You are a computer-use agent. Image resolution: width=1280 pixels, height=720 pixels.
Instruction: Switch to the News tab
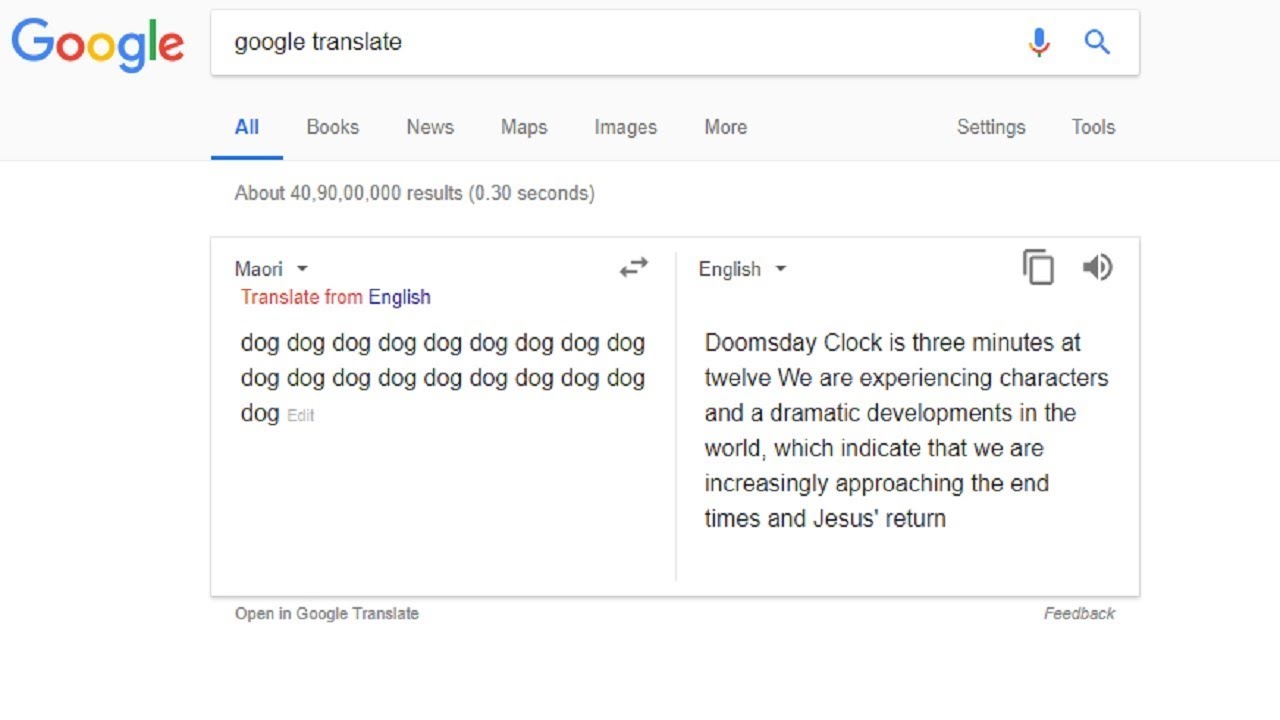[x=430, y=127]
